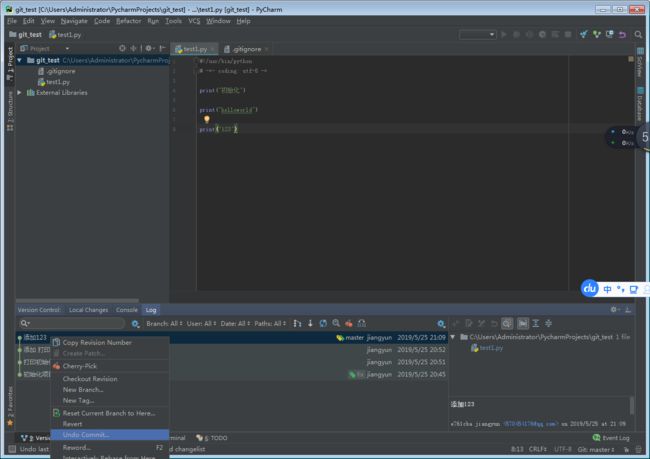Click the Version Control panel settings gear

click(614, 310)
